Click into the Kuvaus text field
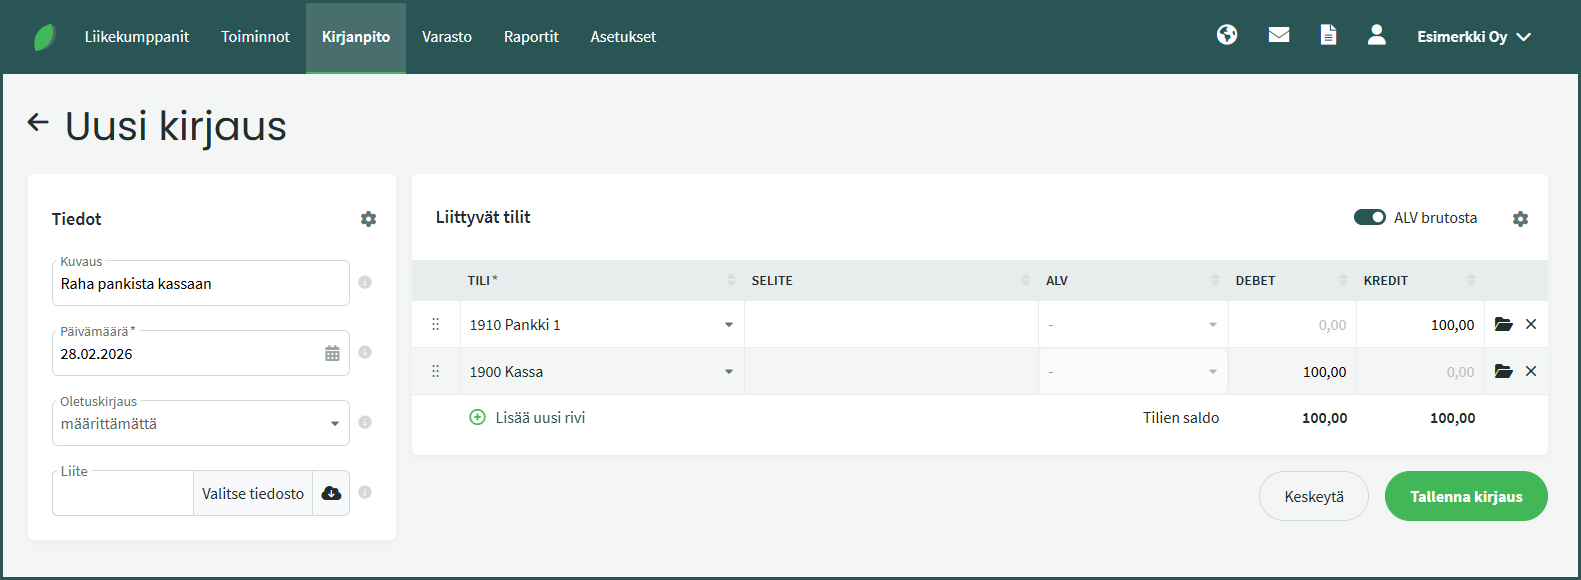The image size is (1581, 580). click(x=200, y=284)
